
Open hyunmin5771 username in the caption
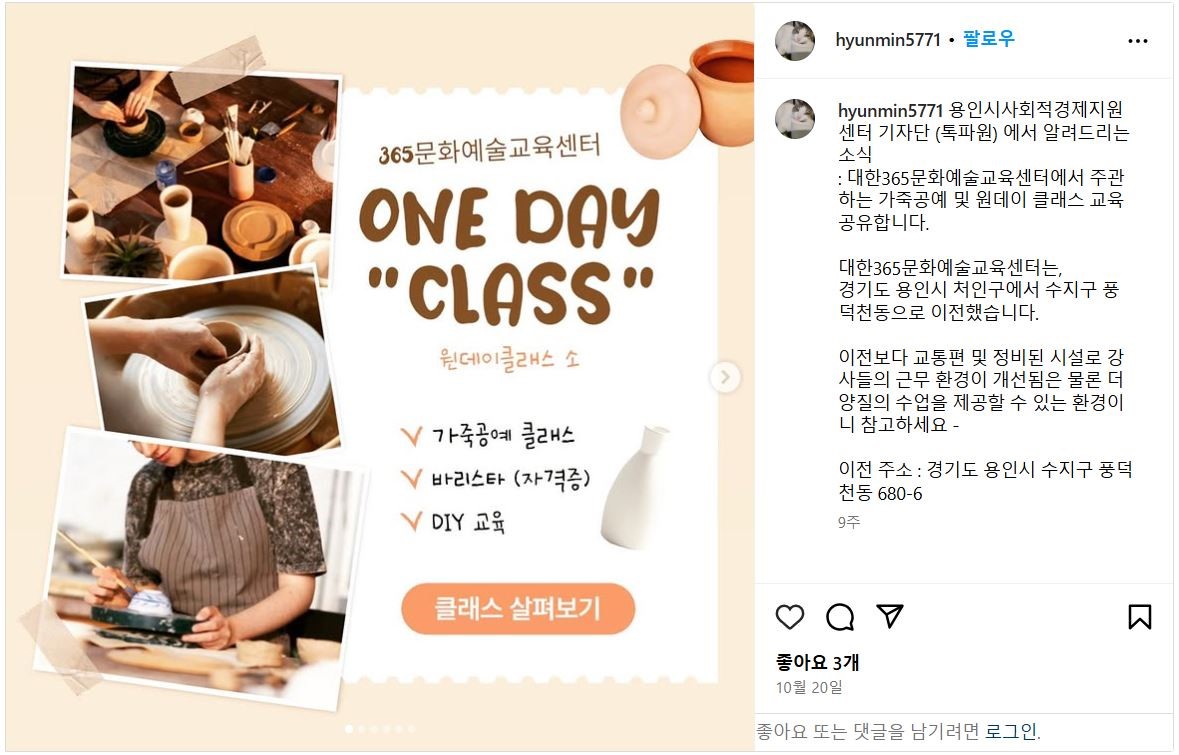pyautogui.click(x=890, y=111)
